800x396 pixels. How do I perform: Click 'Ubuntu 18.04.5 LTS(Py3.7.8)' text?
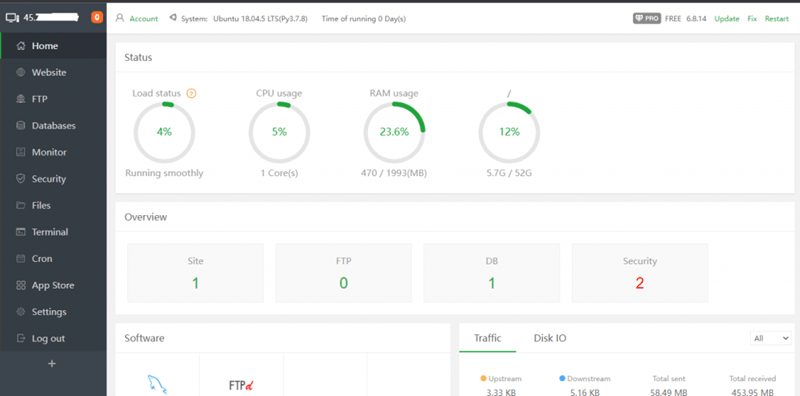click(260, 18)
